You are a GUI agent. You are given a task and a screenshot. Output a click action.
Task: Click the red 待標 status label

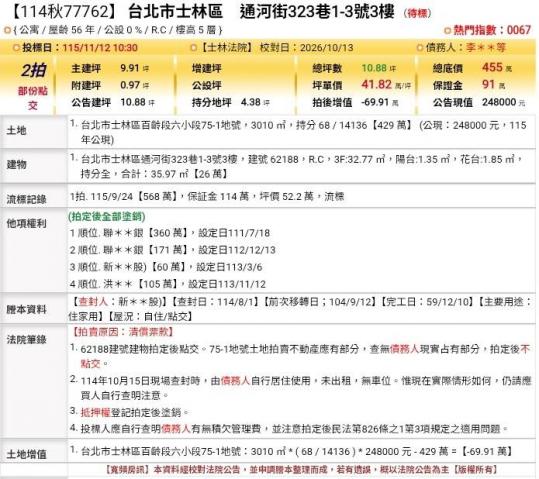417,13
